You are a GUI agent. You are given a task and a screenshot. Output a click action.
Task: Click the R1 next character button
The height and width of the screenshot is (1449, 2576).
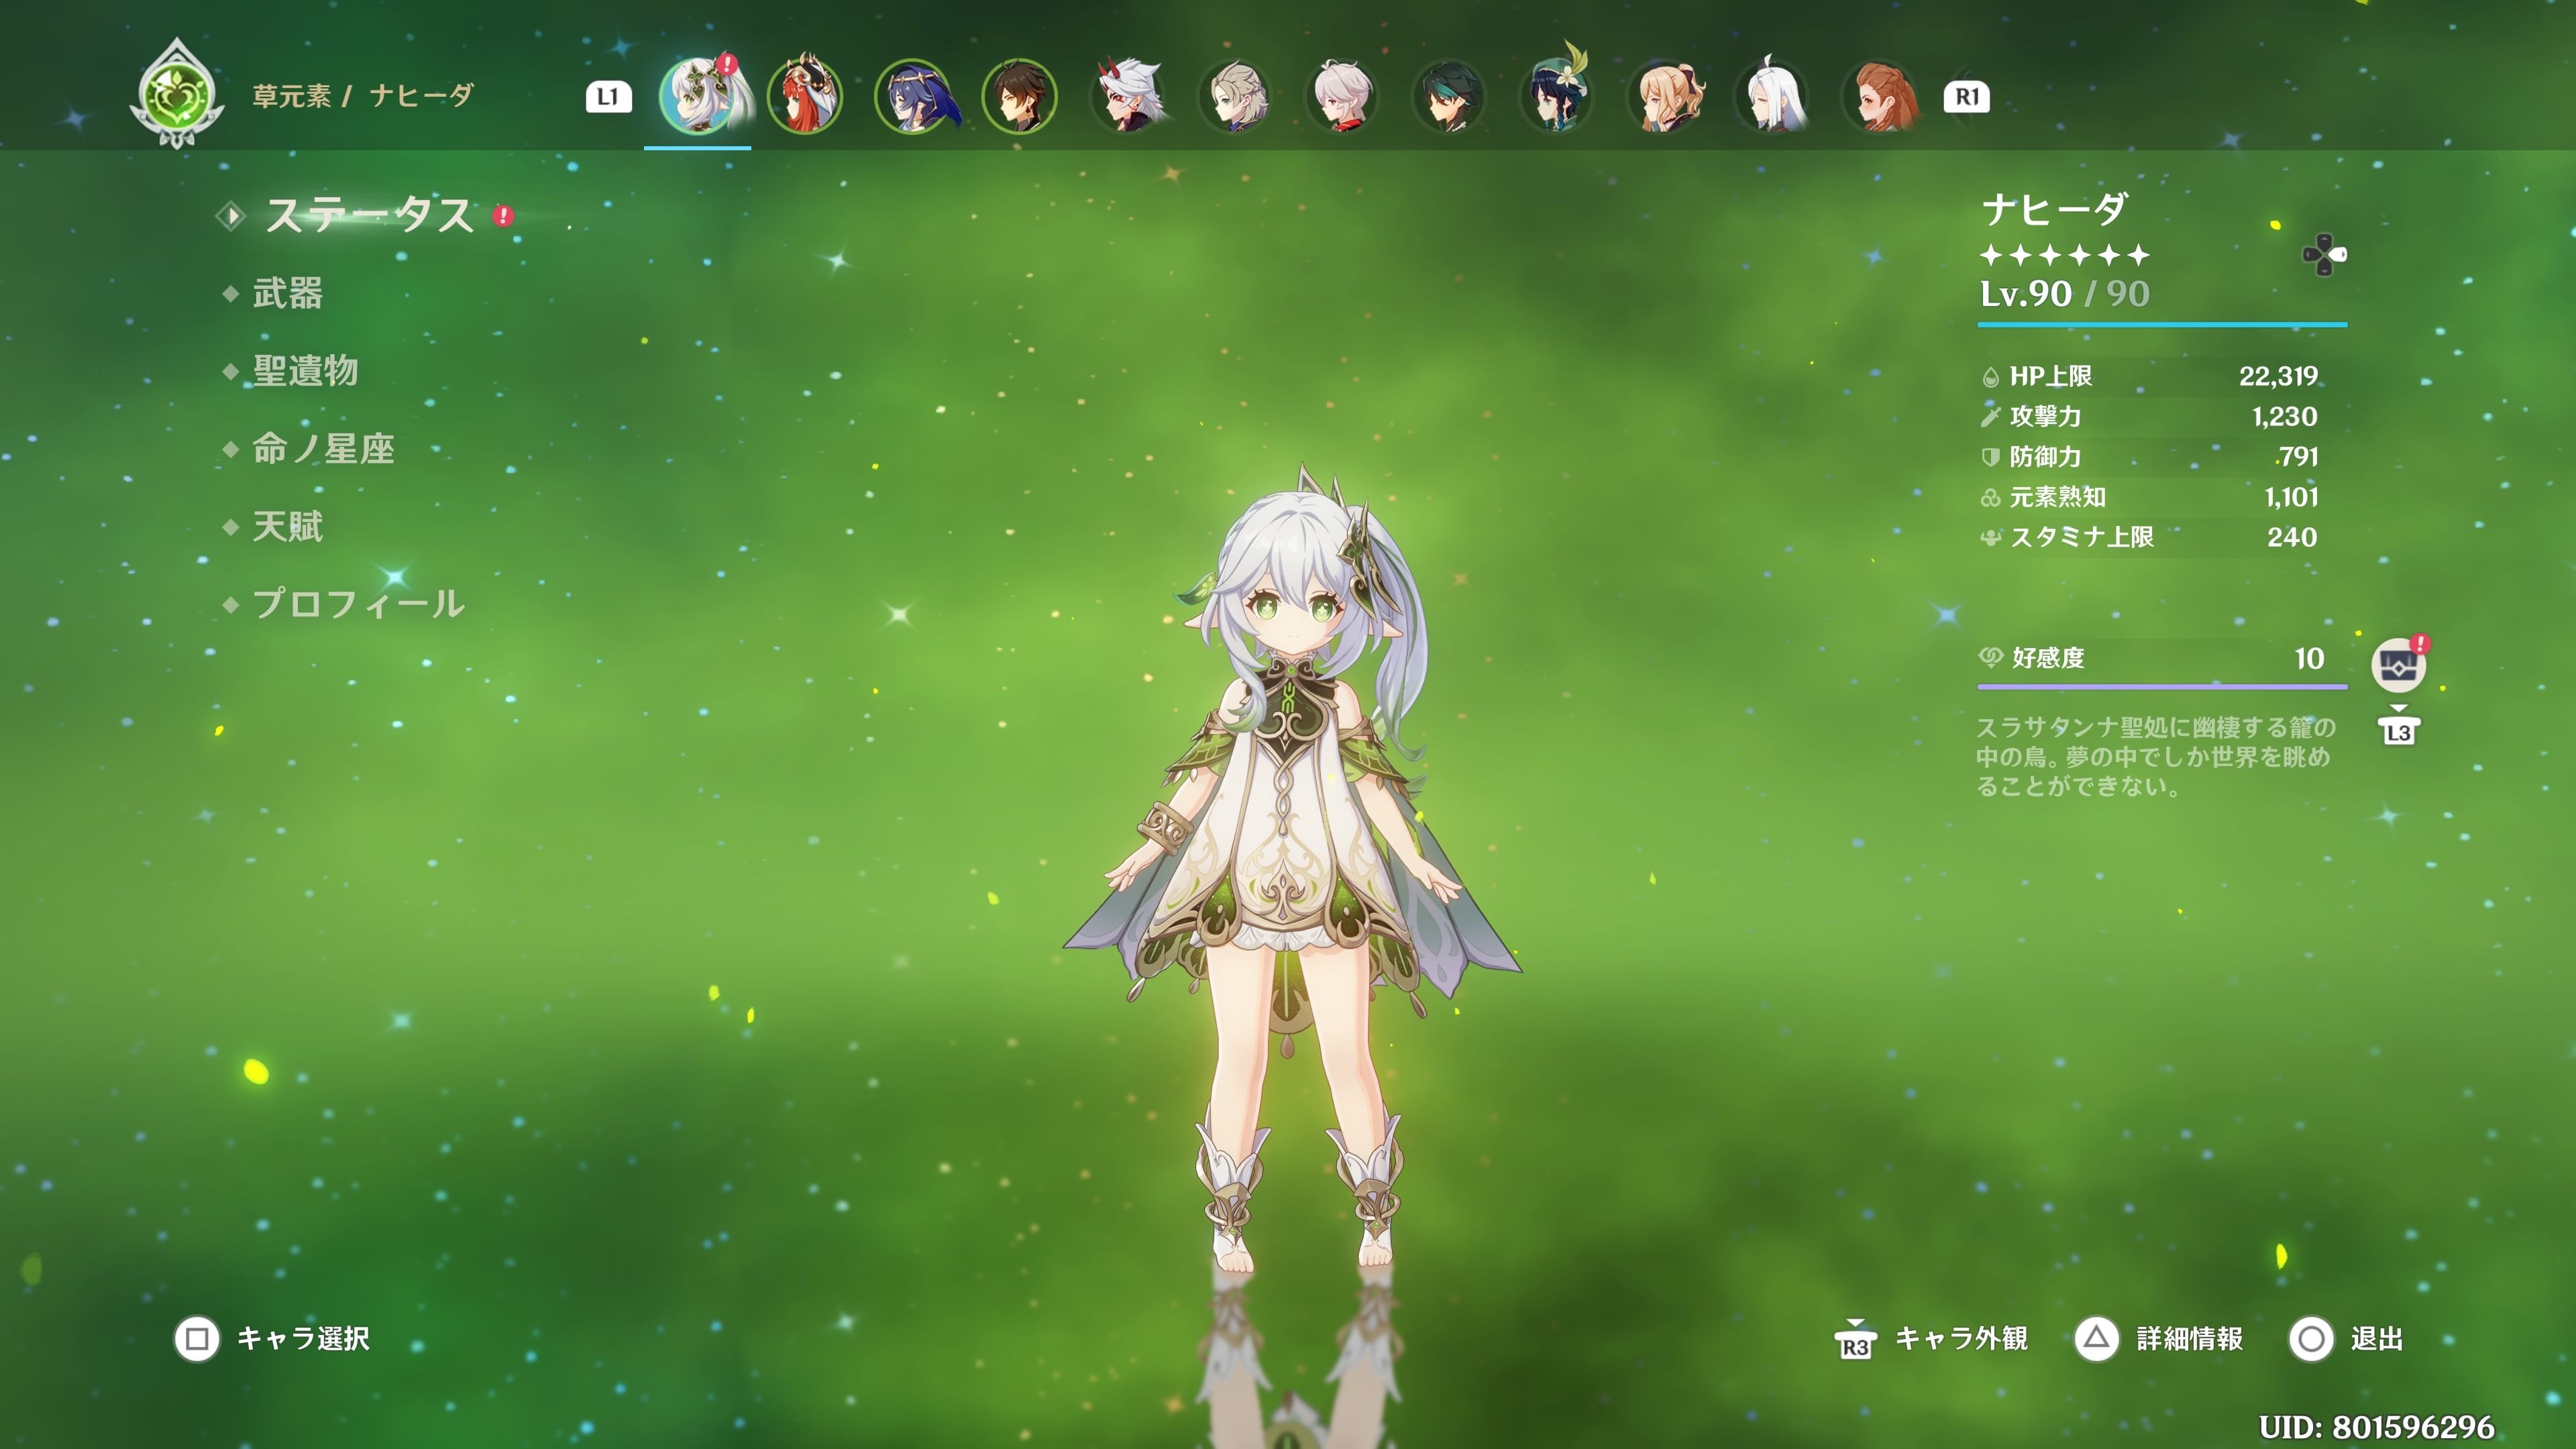click(1966, 97)
